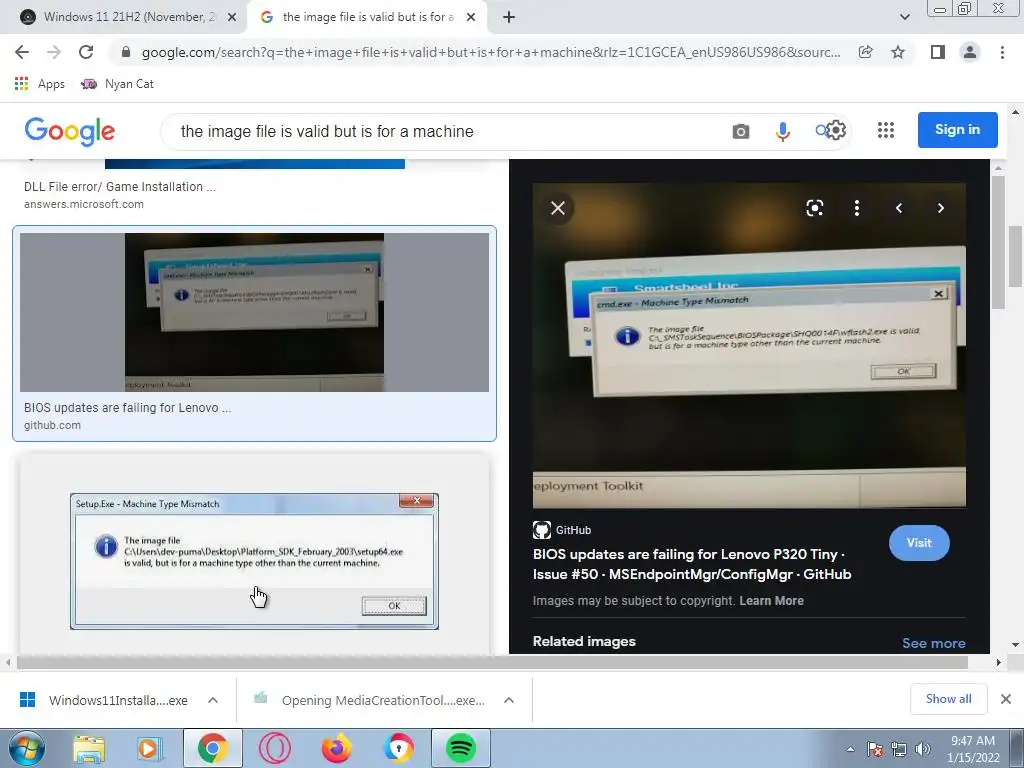Viewport: 1024px width, 768px height.
Task: Search by image with camera icon
Action: (x=741, y=132)
